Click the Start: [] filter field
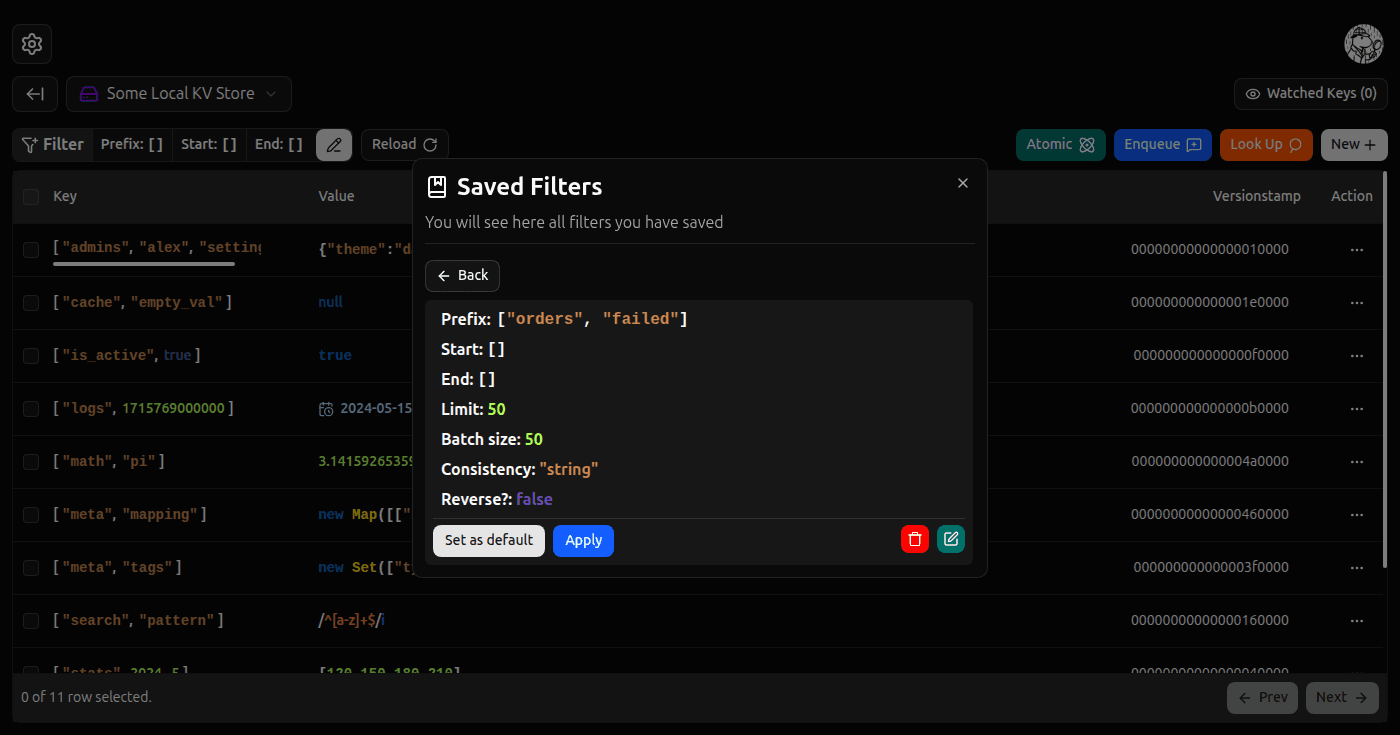1400x735 pixels. pos(209,145)
